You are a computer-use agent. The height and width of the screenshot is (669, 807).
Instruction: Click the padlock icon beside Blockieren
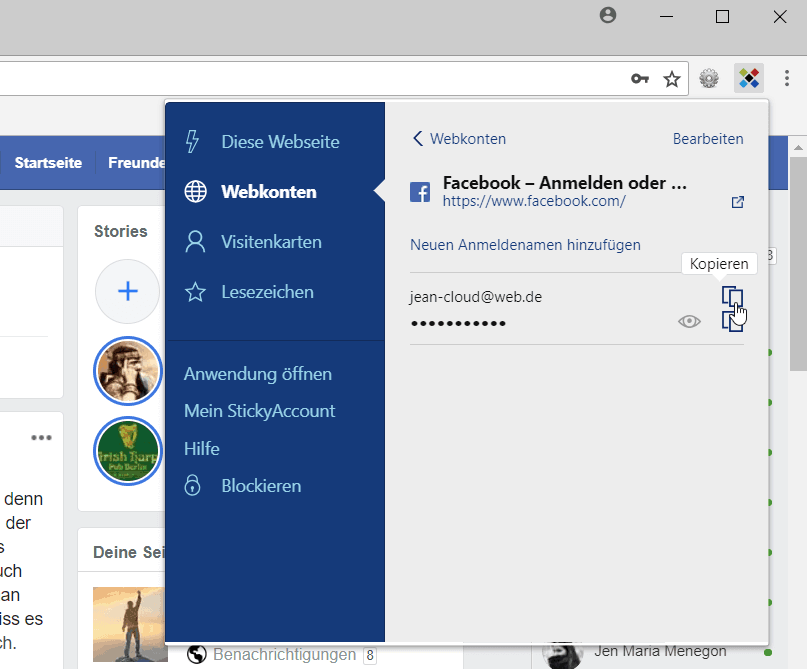pos(192,485)
